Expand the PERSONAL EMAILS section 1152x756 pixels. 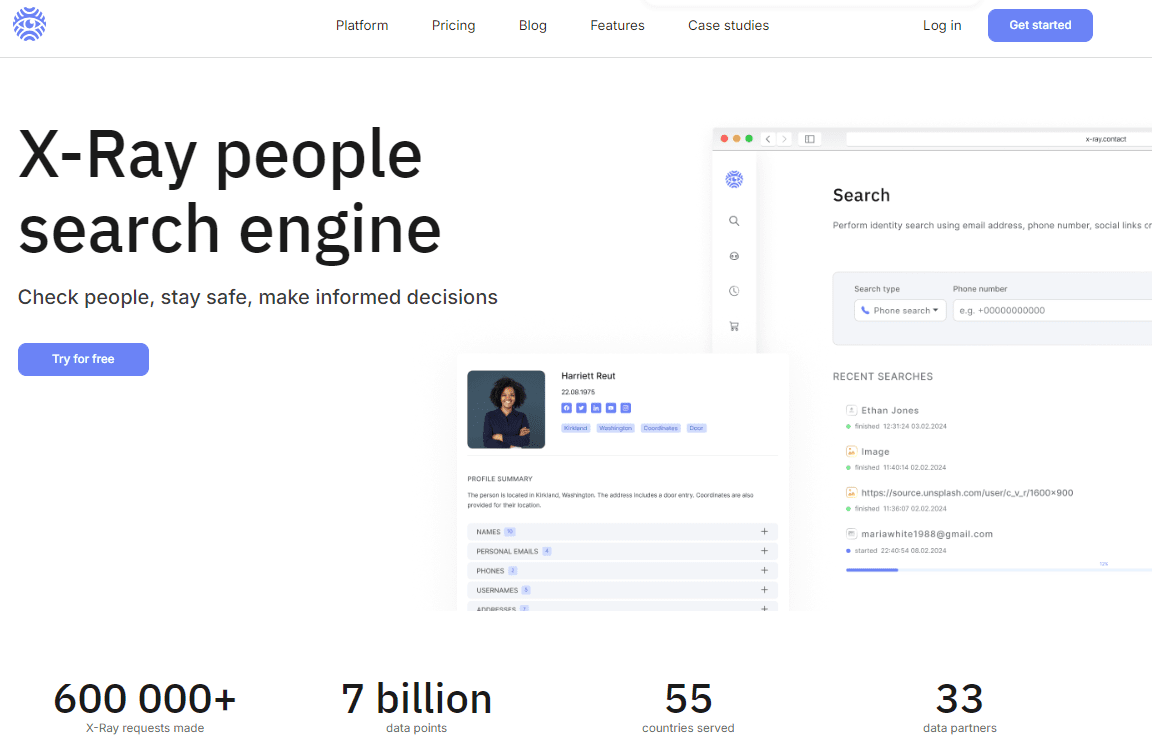coord(764,551)
